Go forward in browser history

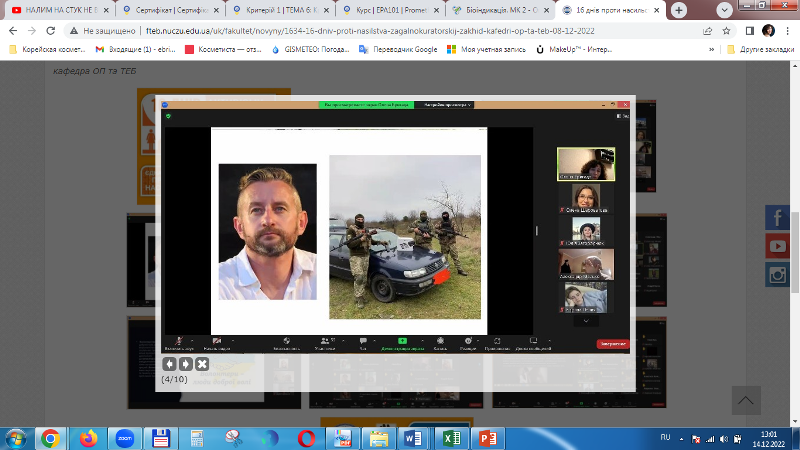point(32,31)
